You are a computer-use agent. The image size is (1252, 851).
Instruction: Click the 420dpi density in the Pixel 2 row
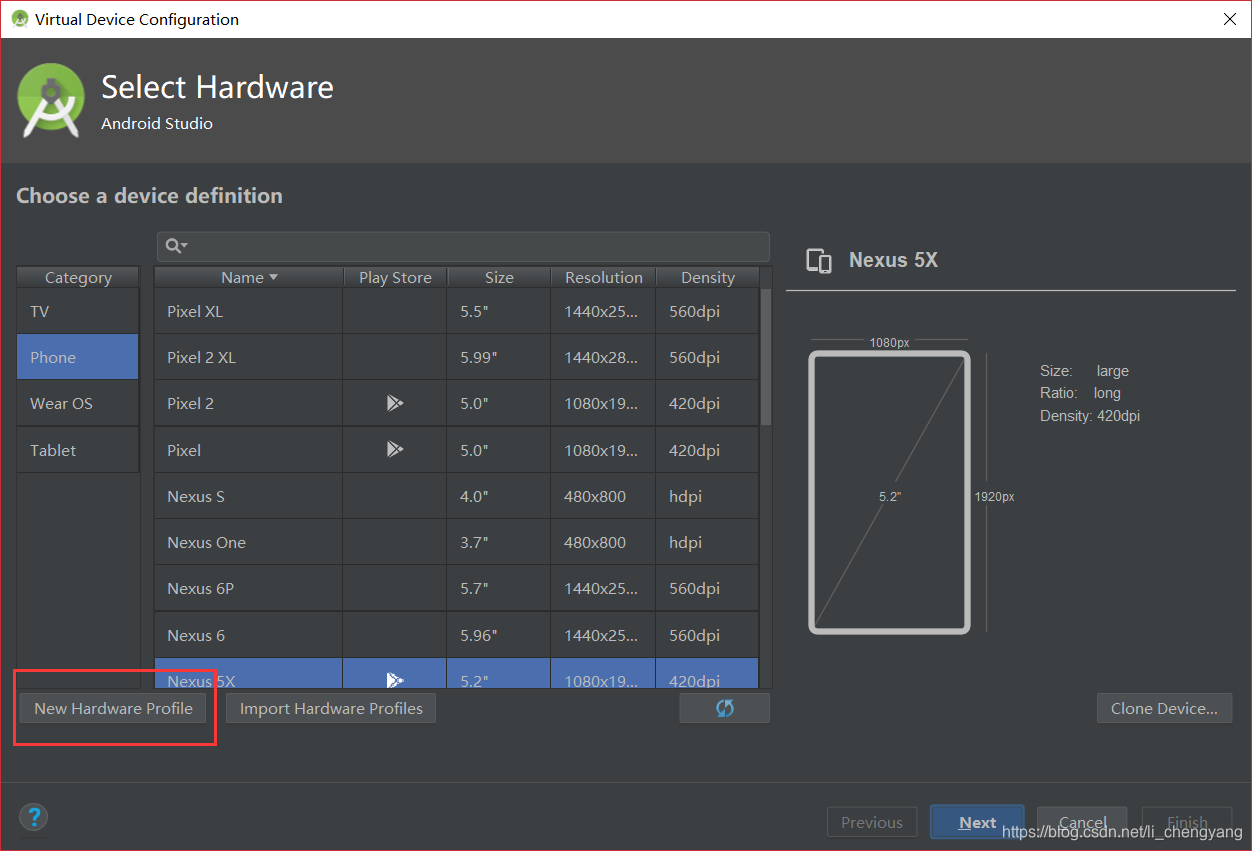[x=708, y=403]
